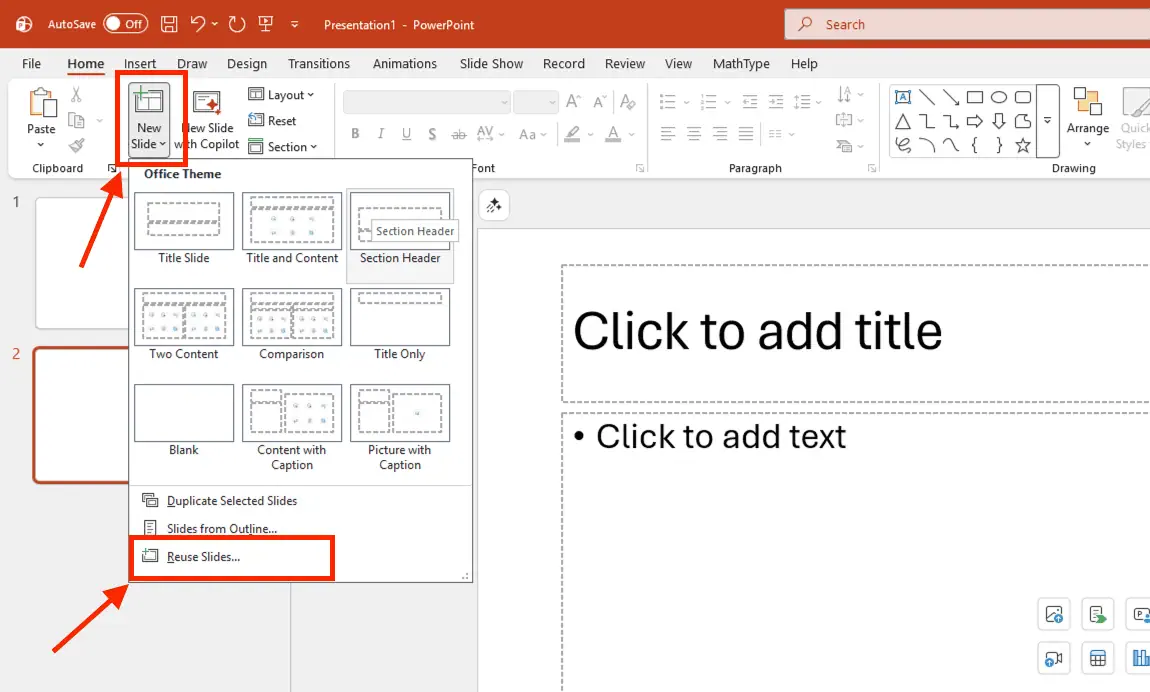This screenshot has height=692, width=1150.
Task: Click the Save icon in title bar
Action: click(169, 24)
